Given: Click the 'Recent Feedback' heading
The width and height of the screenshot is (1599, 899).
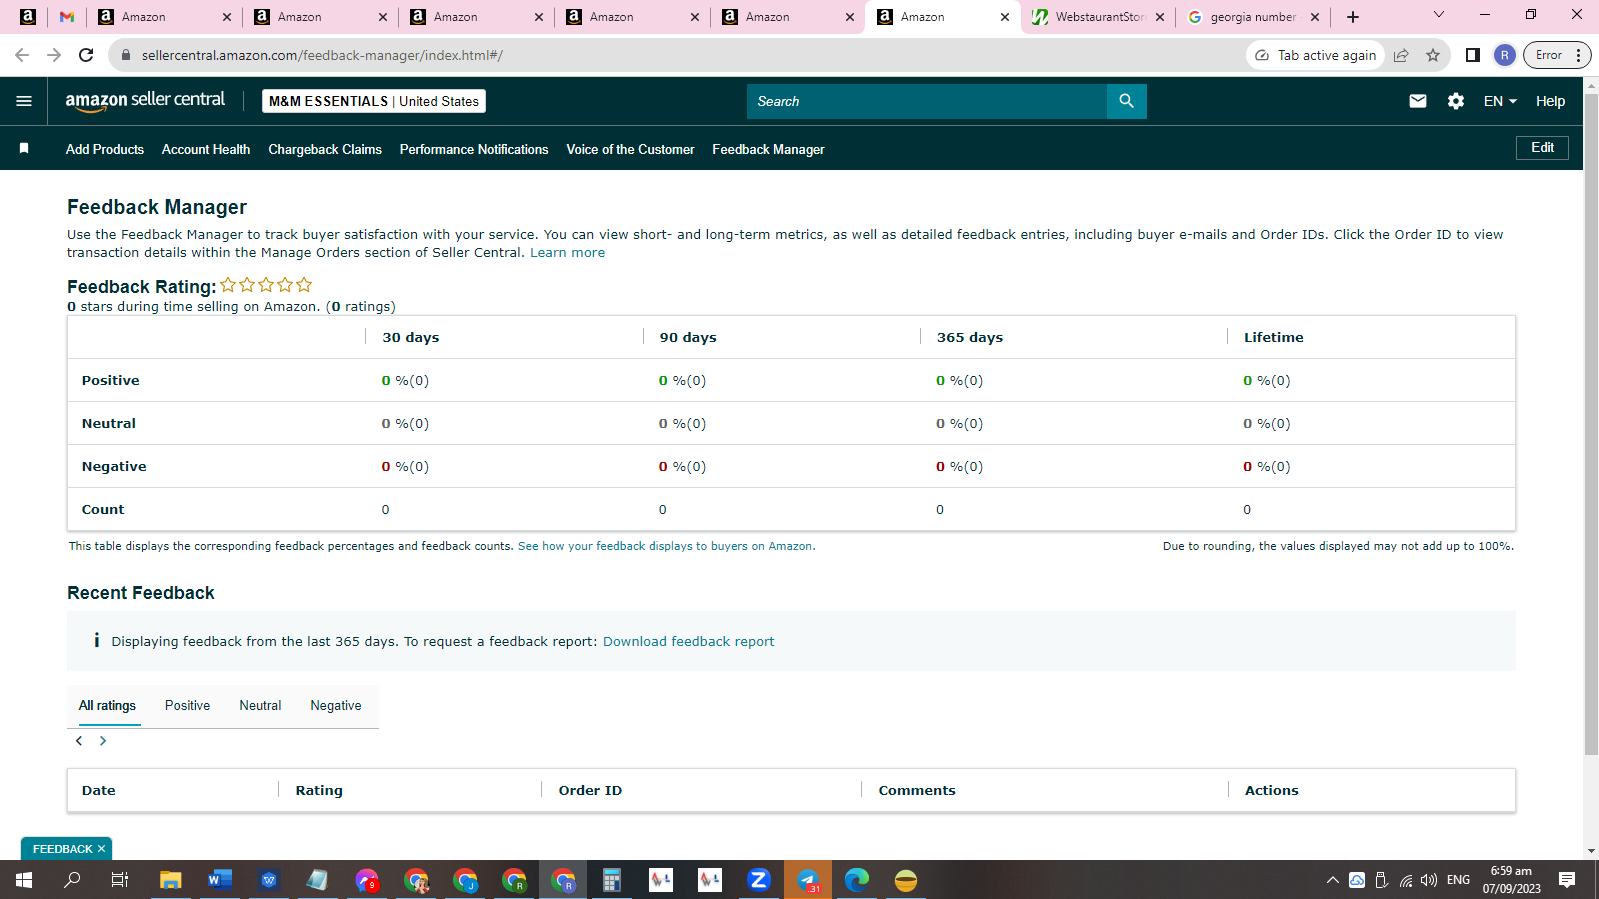Looking at the screenshot, I should [141, 593].
